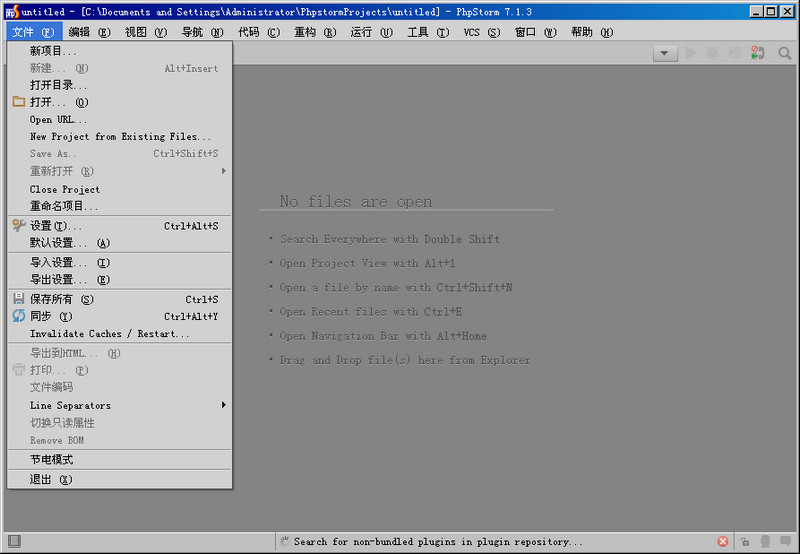The image size is (800, 554).
Task: Click the folder icon next to 打开
Action: [19, 102]
